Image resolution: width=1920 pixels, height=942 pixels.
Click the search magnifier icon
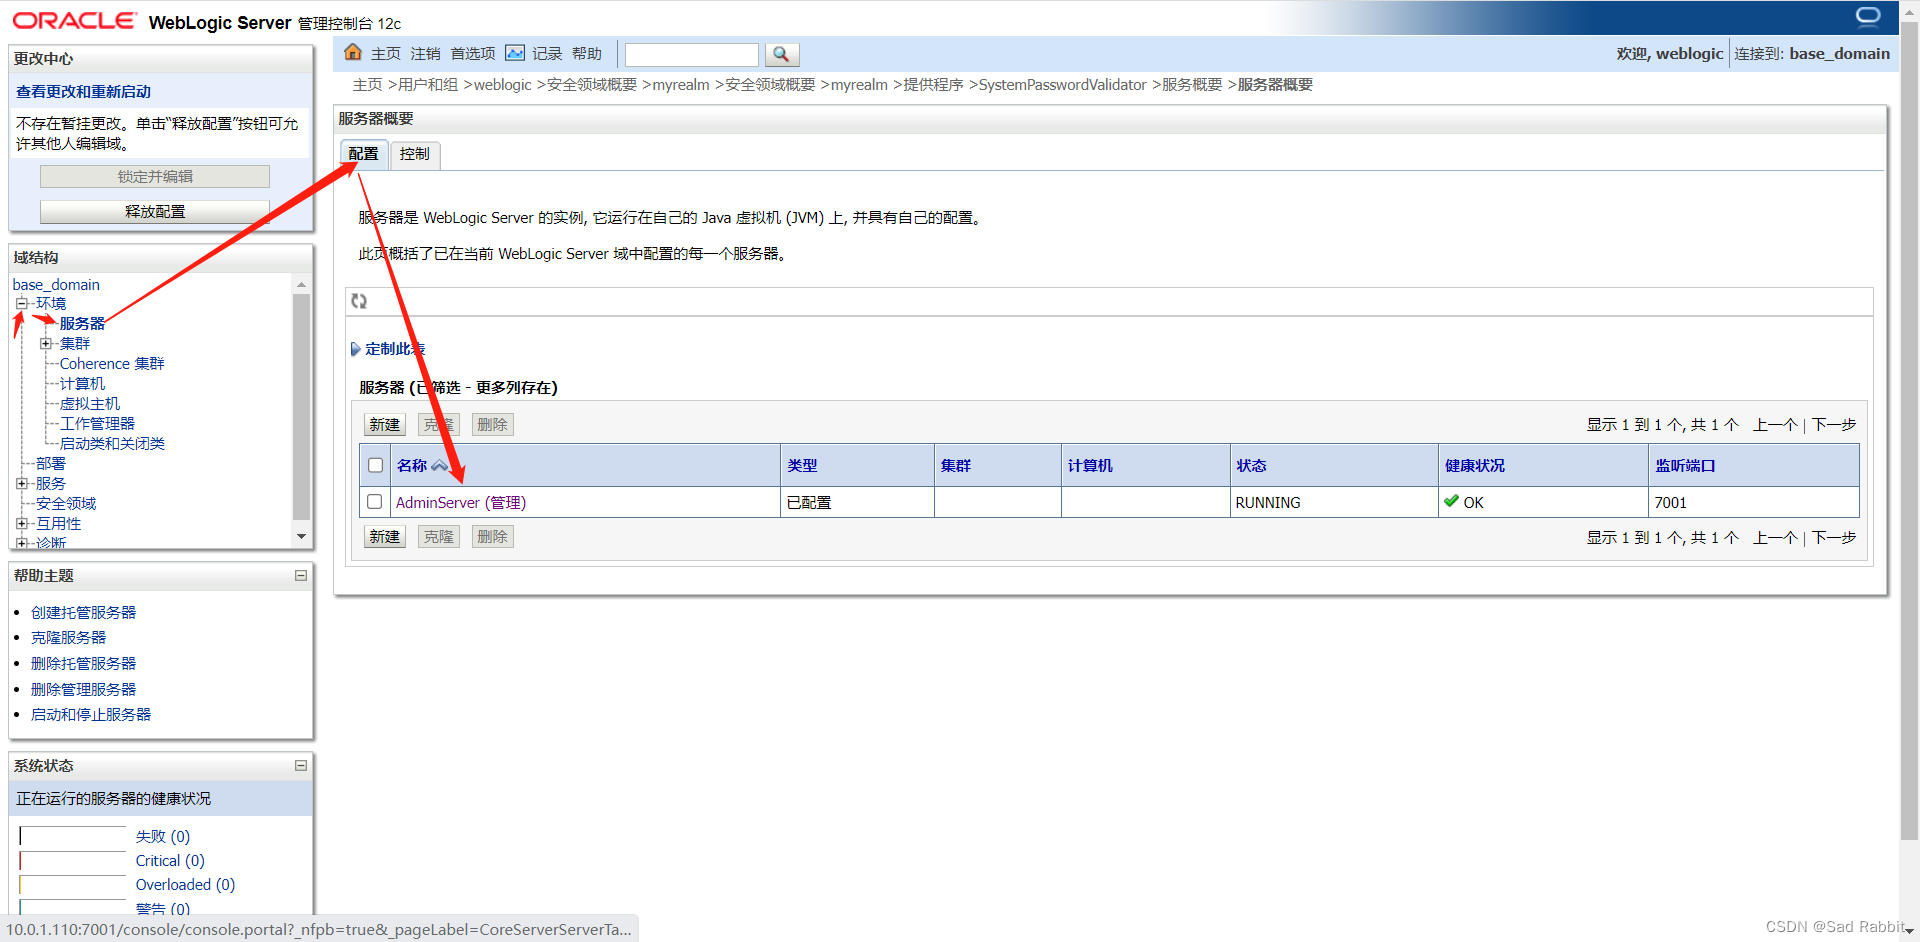click(782, 54)
